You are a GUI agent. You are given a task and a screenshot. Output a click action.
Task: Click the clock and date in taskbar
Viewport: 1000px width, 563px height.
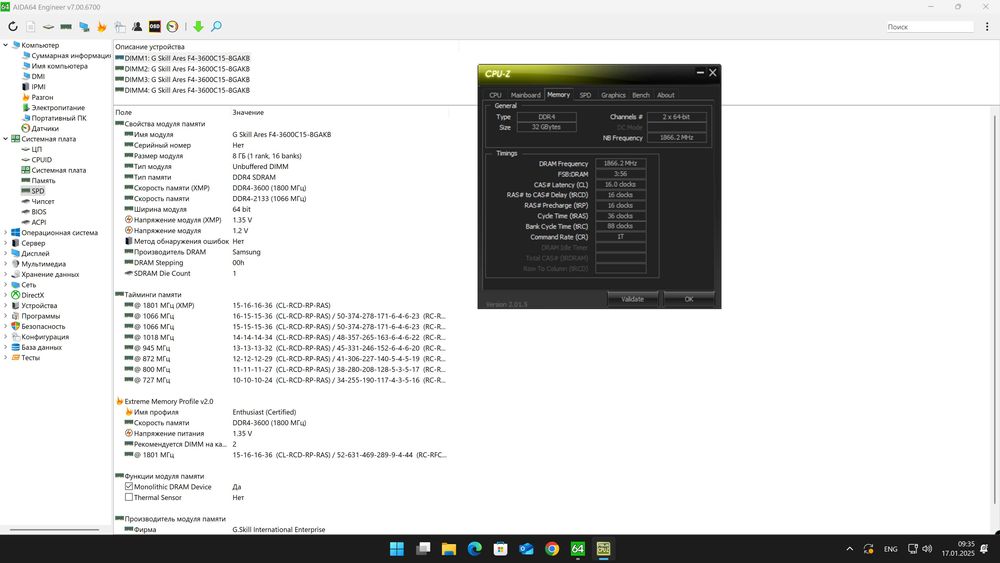click(958, 549)
